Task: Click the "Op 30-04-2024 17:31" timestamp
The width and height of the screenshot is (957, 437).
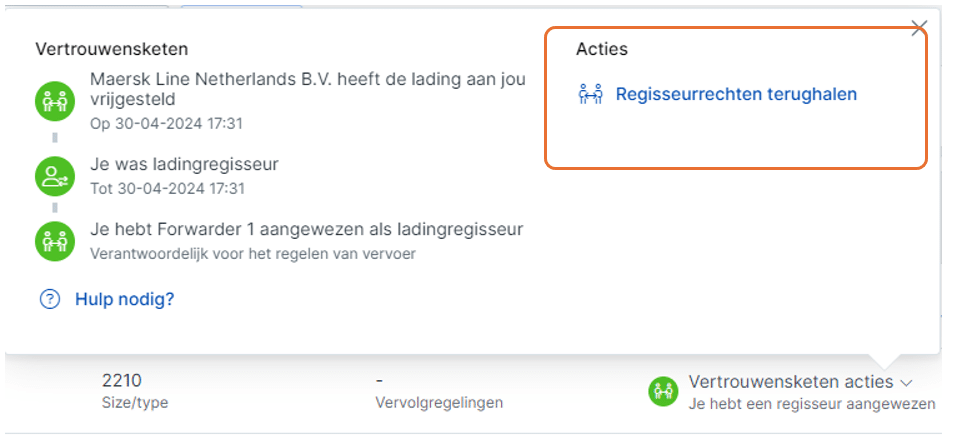Action: [166, 124]
